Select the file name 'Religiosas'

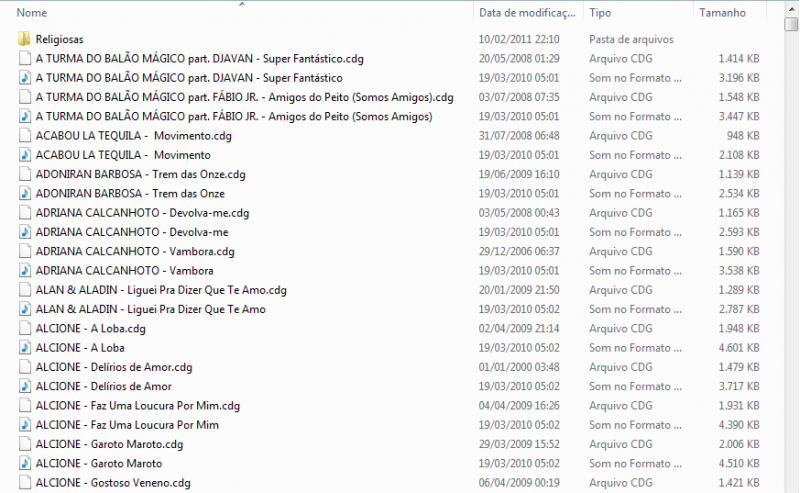pos(59,39)
